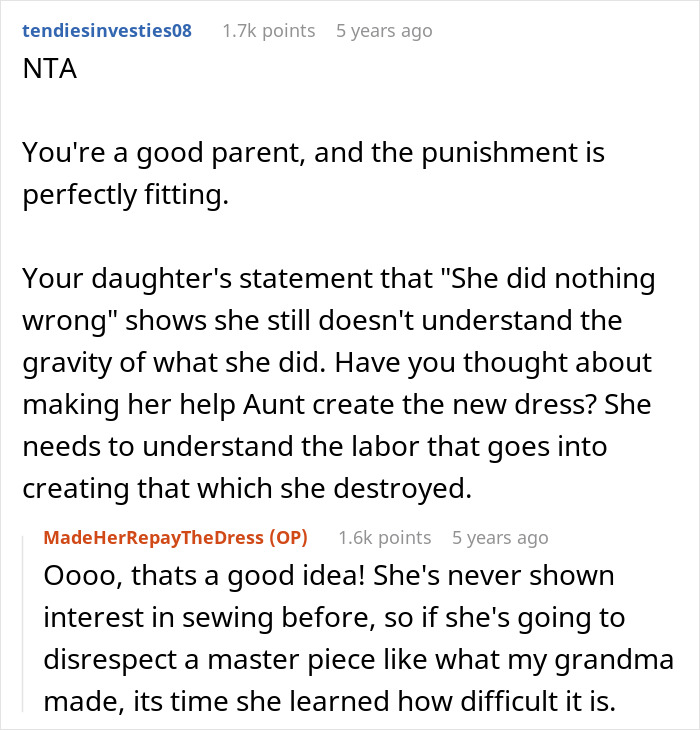Click the reply's '5 years ago' timestamp
This screenshot has height=730, width=700.
500,537
